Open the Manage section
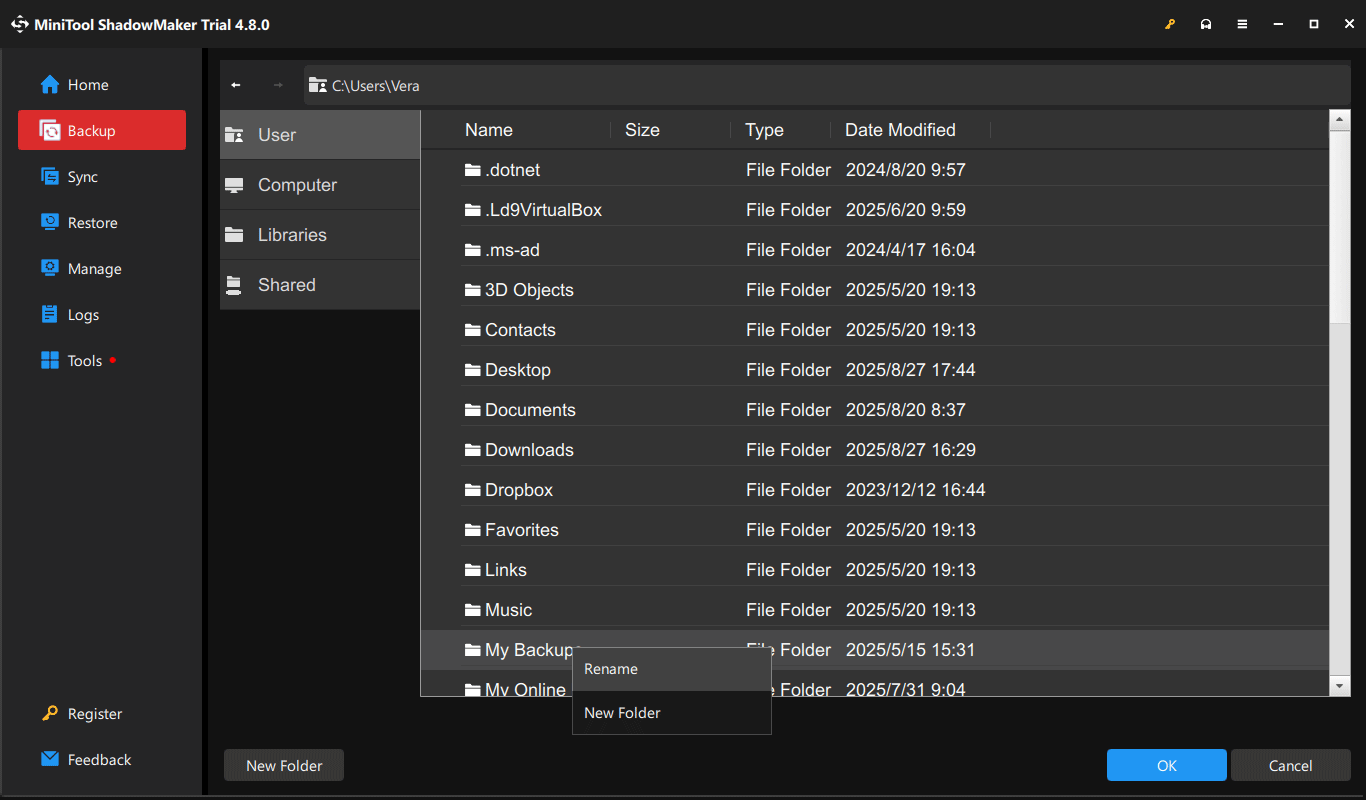Screen dimensions: 1366x800 91,268
